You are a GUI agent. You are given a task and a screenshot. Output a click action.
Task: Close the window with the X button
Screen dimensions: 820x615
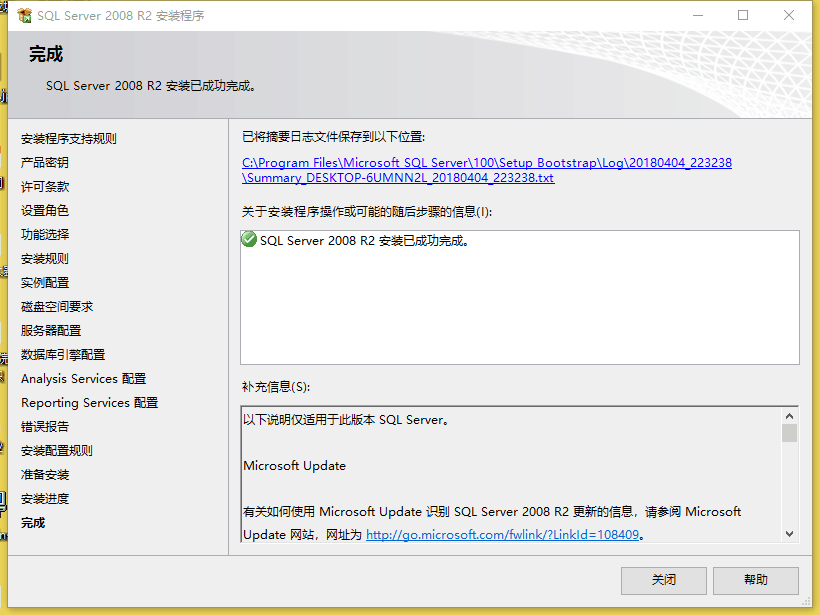pyautogui.click(x=789, y=16)
